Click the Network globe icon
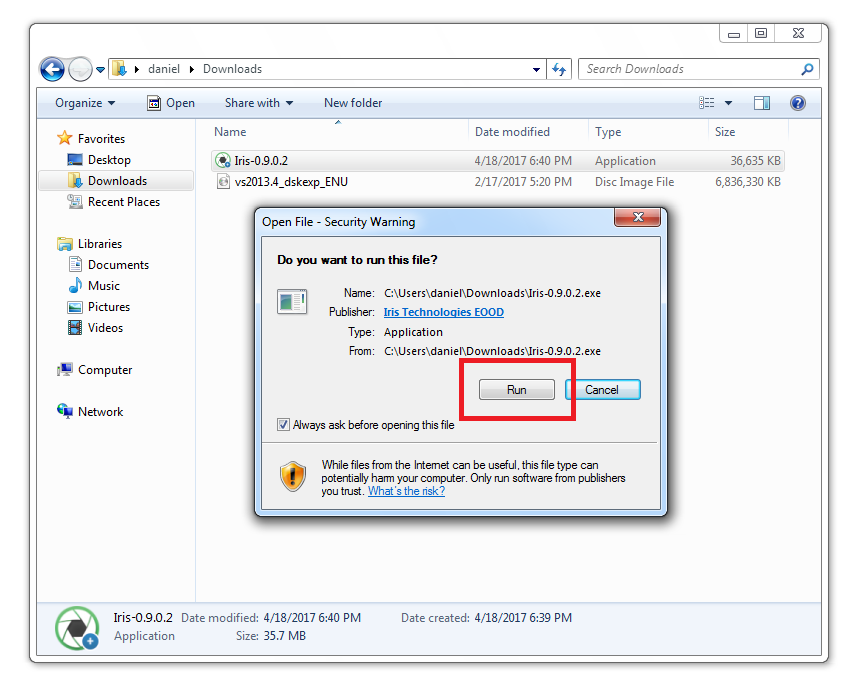Image resolution: width=865 pixels, height=689 pixels. (65, 411)
